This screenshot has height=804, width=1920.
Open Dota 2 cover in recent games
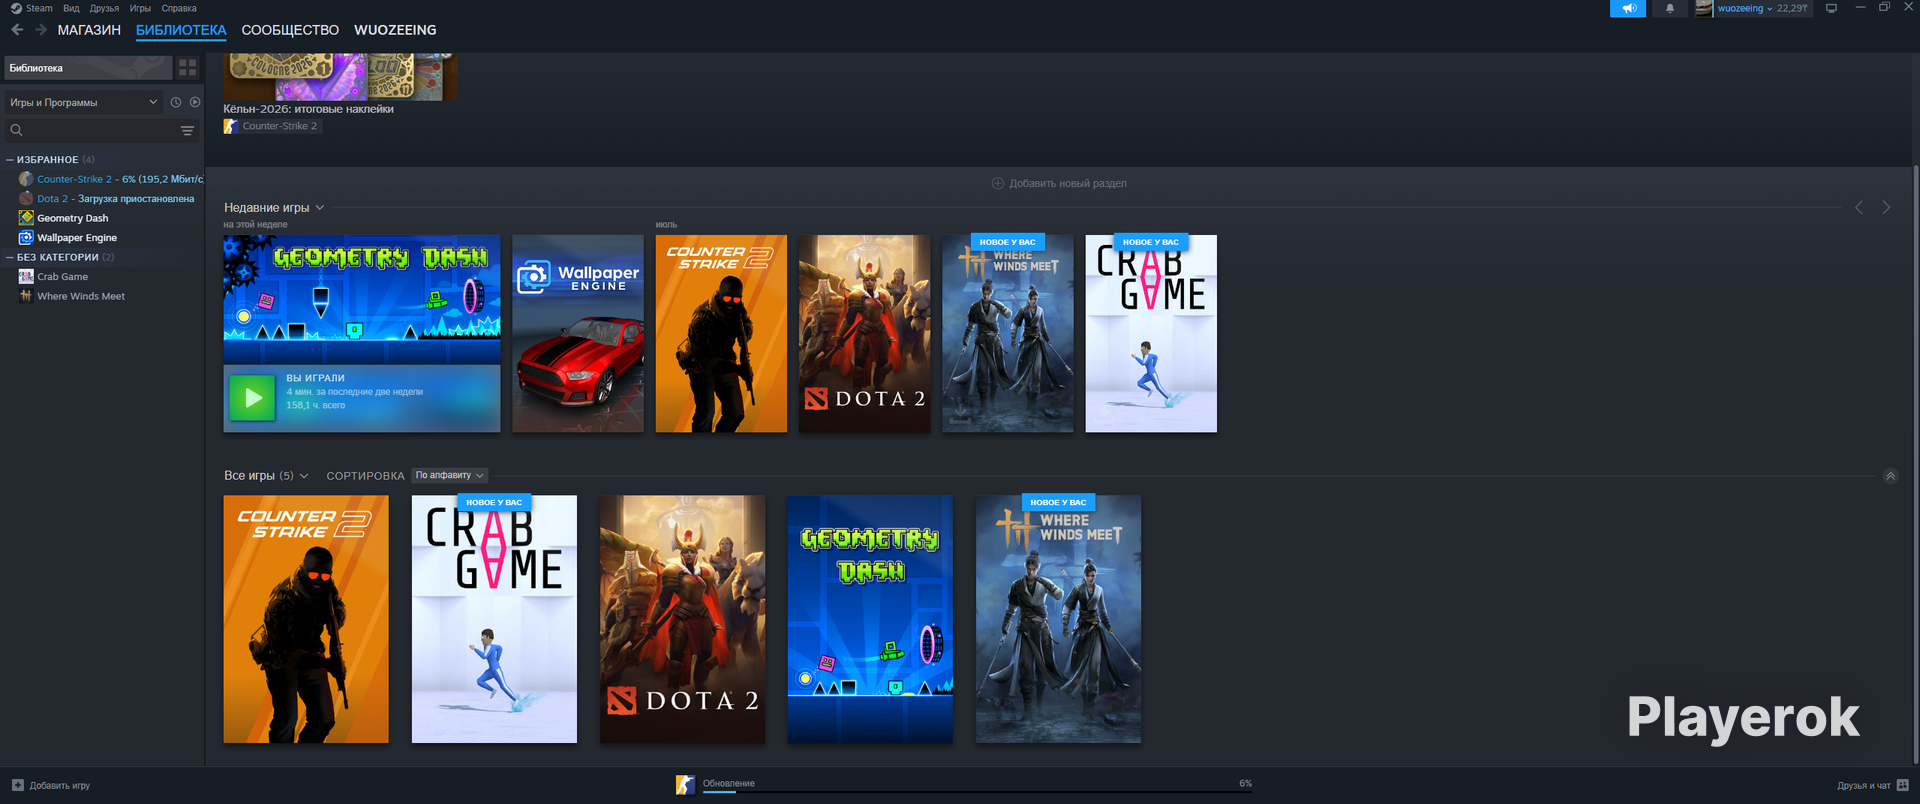click(x=865, y=334)
